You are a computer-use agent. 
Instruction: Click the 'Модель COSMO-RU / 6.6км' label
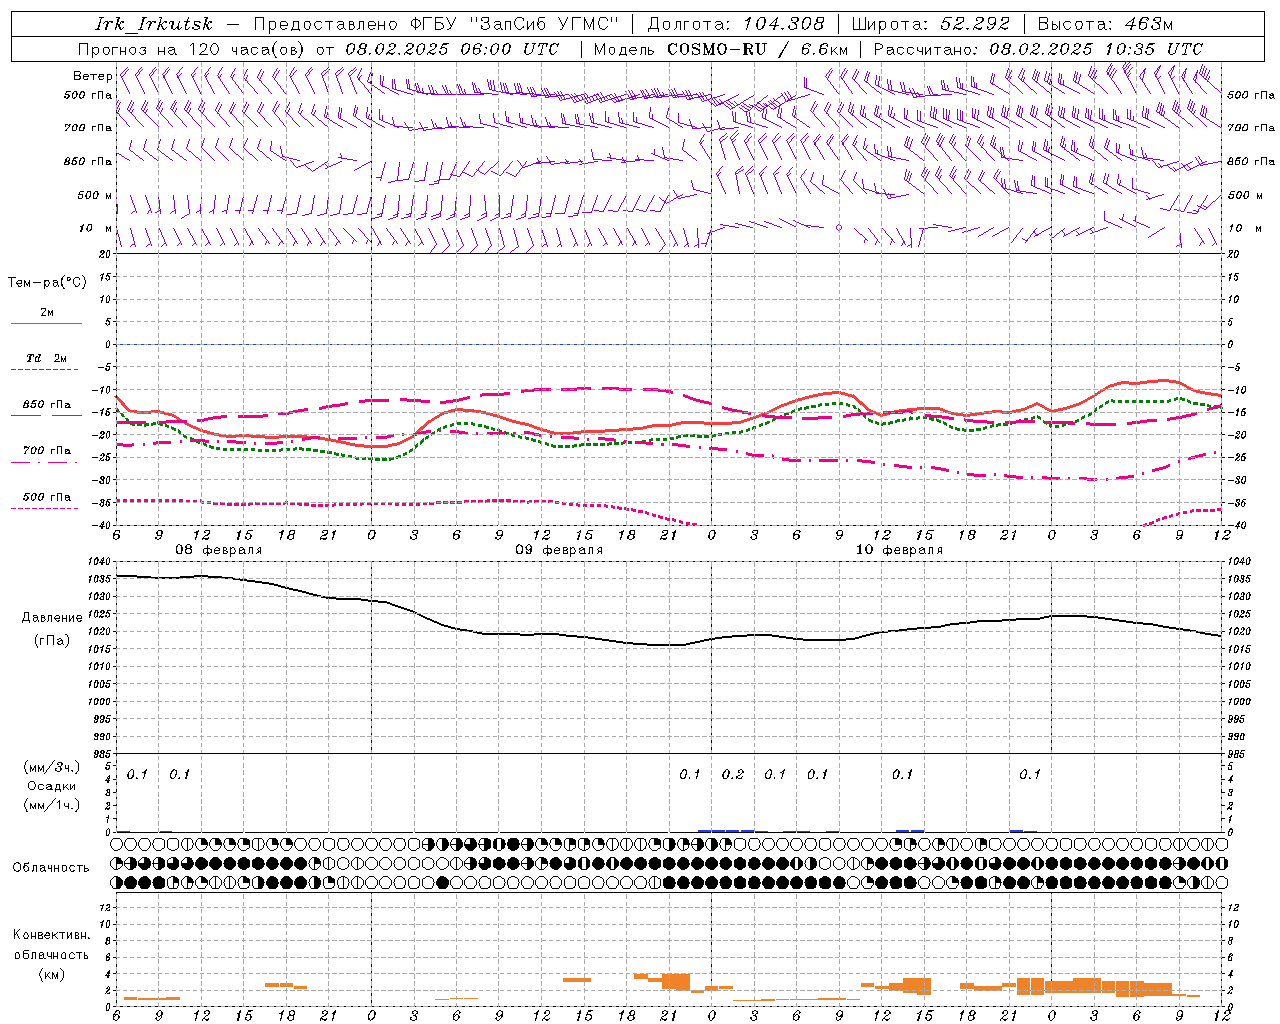point(720,49)
